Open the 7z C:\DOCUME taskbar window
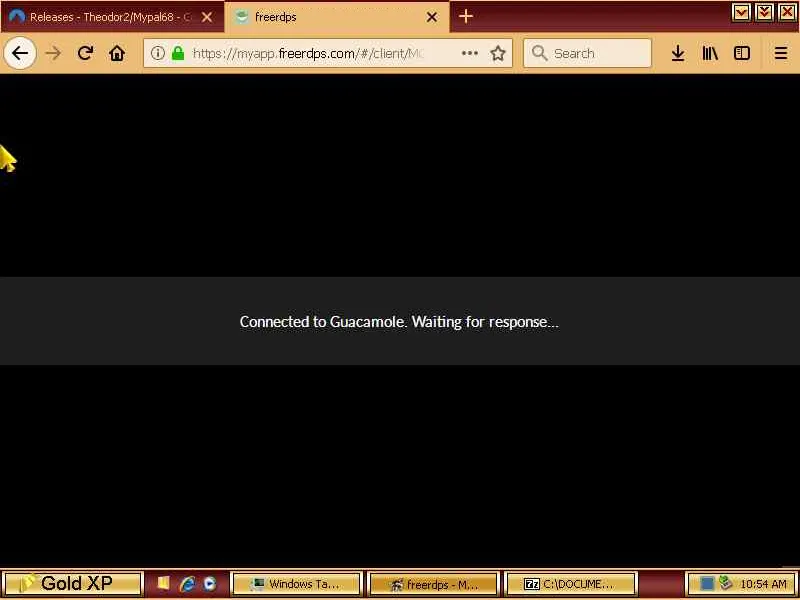The height and width of the screenshot is (600, 800). click(x=570, y=584)
